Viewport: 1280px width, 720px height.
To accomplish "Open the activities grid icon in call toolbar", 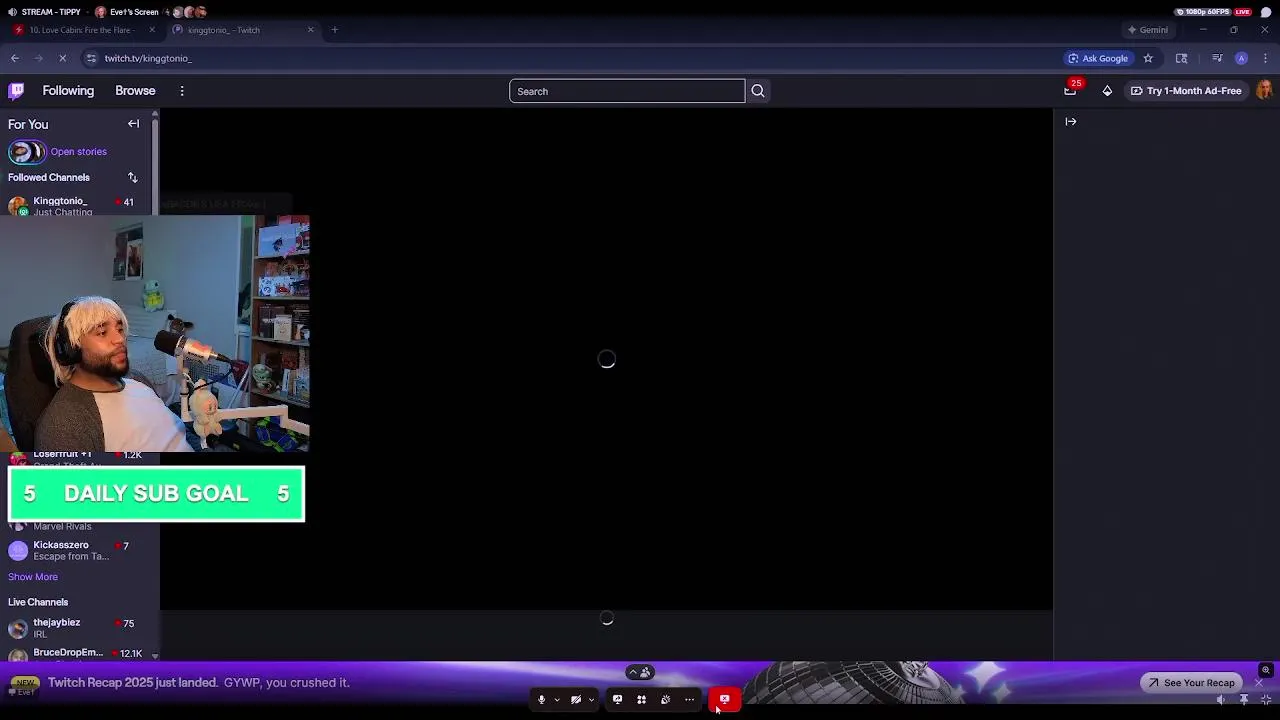I will pos(641,700).
